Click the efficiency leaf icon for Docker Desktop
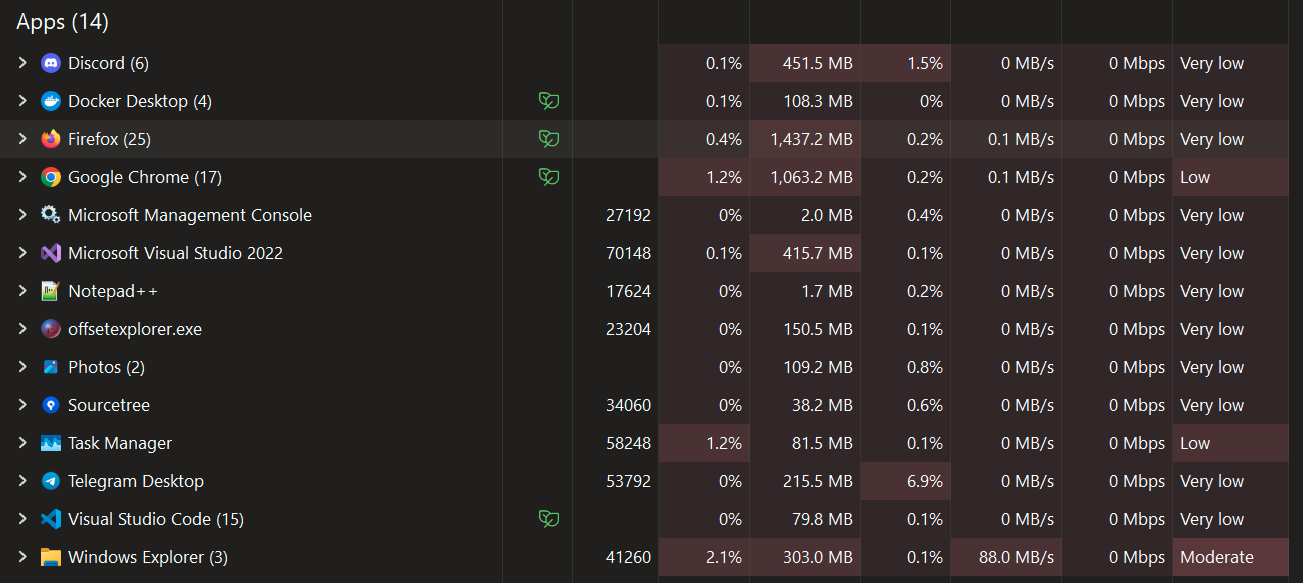The image size is (1303, 583). pos(549,101)
